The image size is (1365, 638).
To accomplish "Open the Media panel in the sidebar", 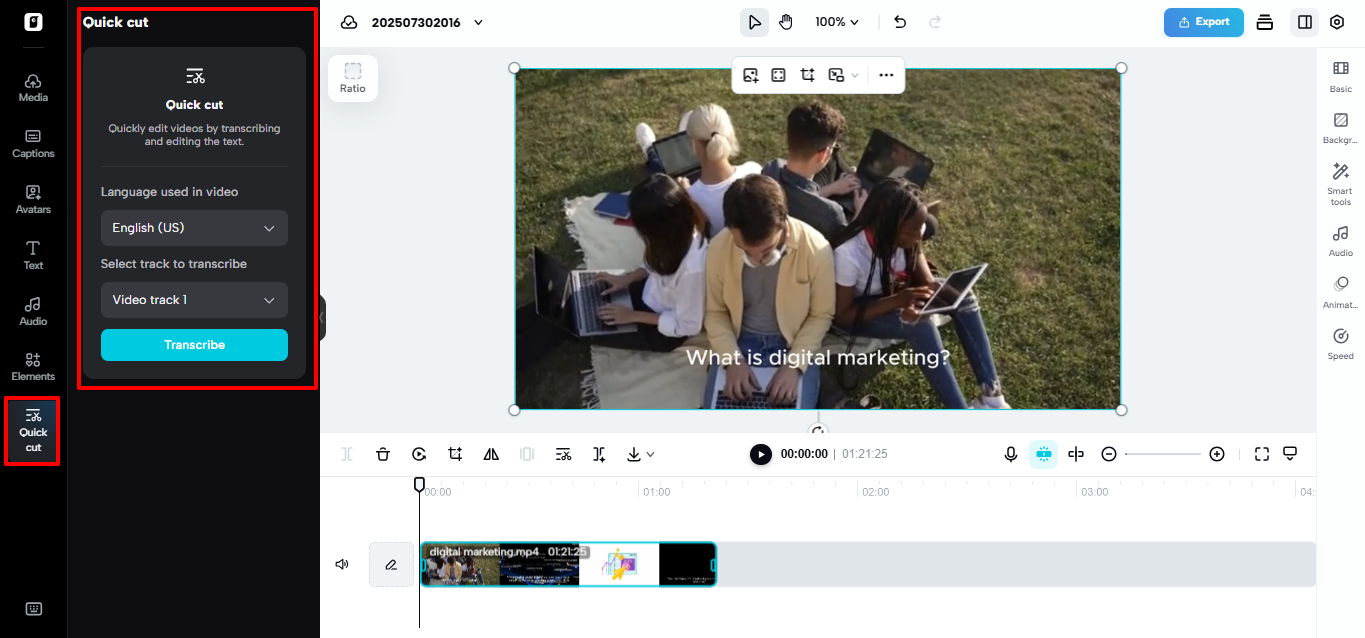I will coord(33,88).
